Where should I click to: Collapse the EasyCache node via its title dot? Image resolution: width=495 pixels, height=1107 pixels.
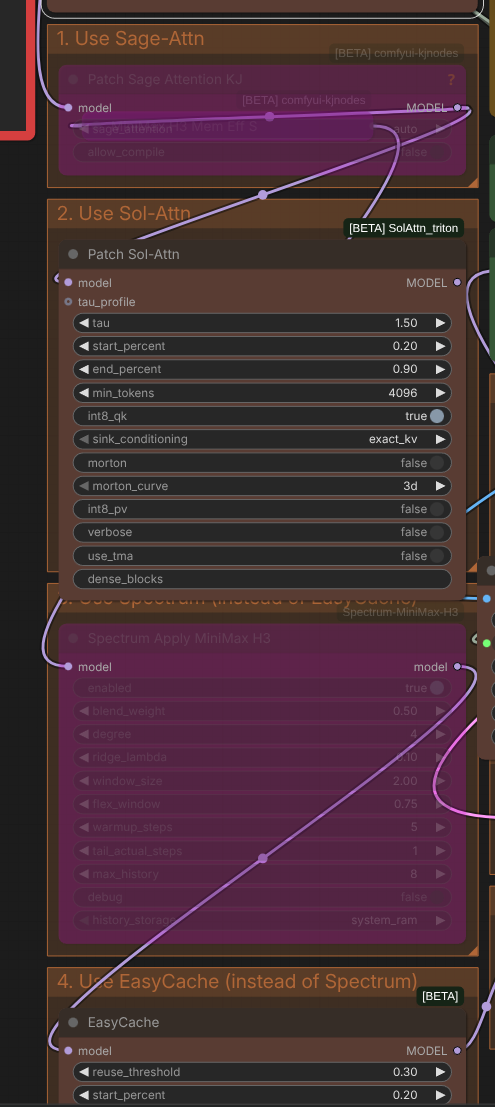click(x=73, y=1022)
